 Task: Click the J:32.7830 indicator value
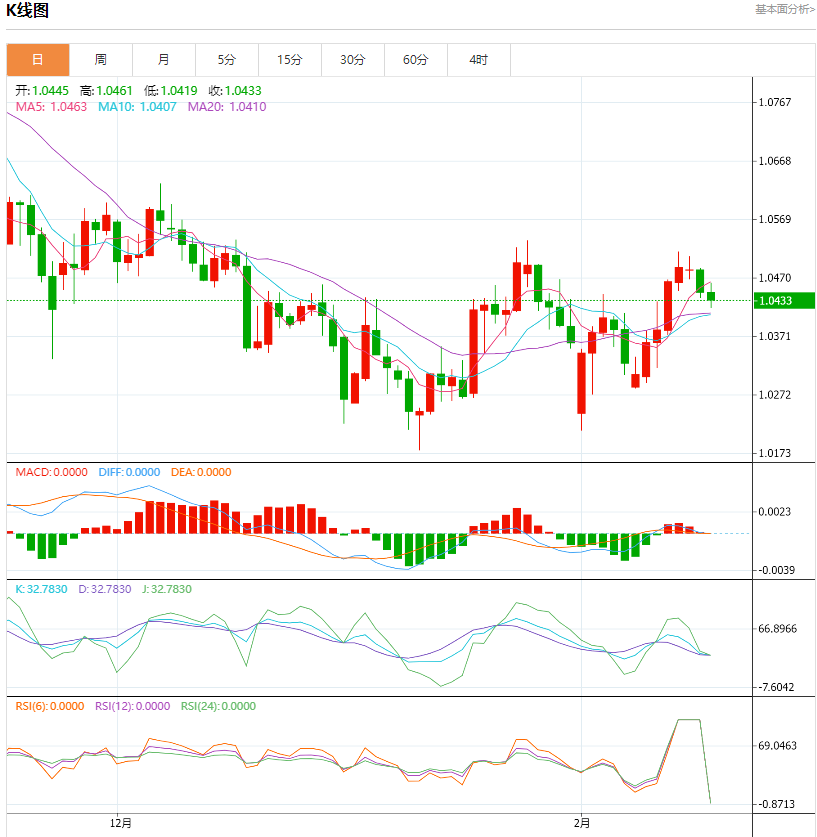(x=166, y=589)
